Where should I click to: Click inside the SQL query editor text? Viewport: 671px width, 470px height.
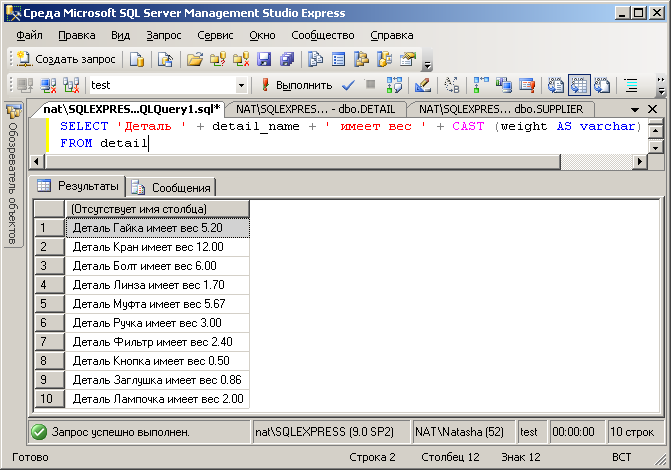[347, 135]
